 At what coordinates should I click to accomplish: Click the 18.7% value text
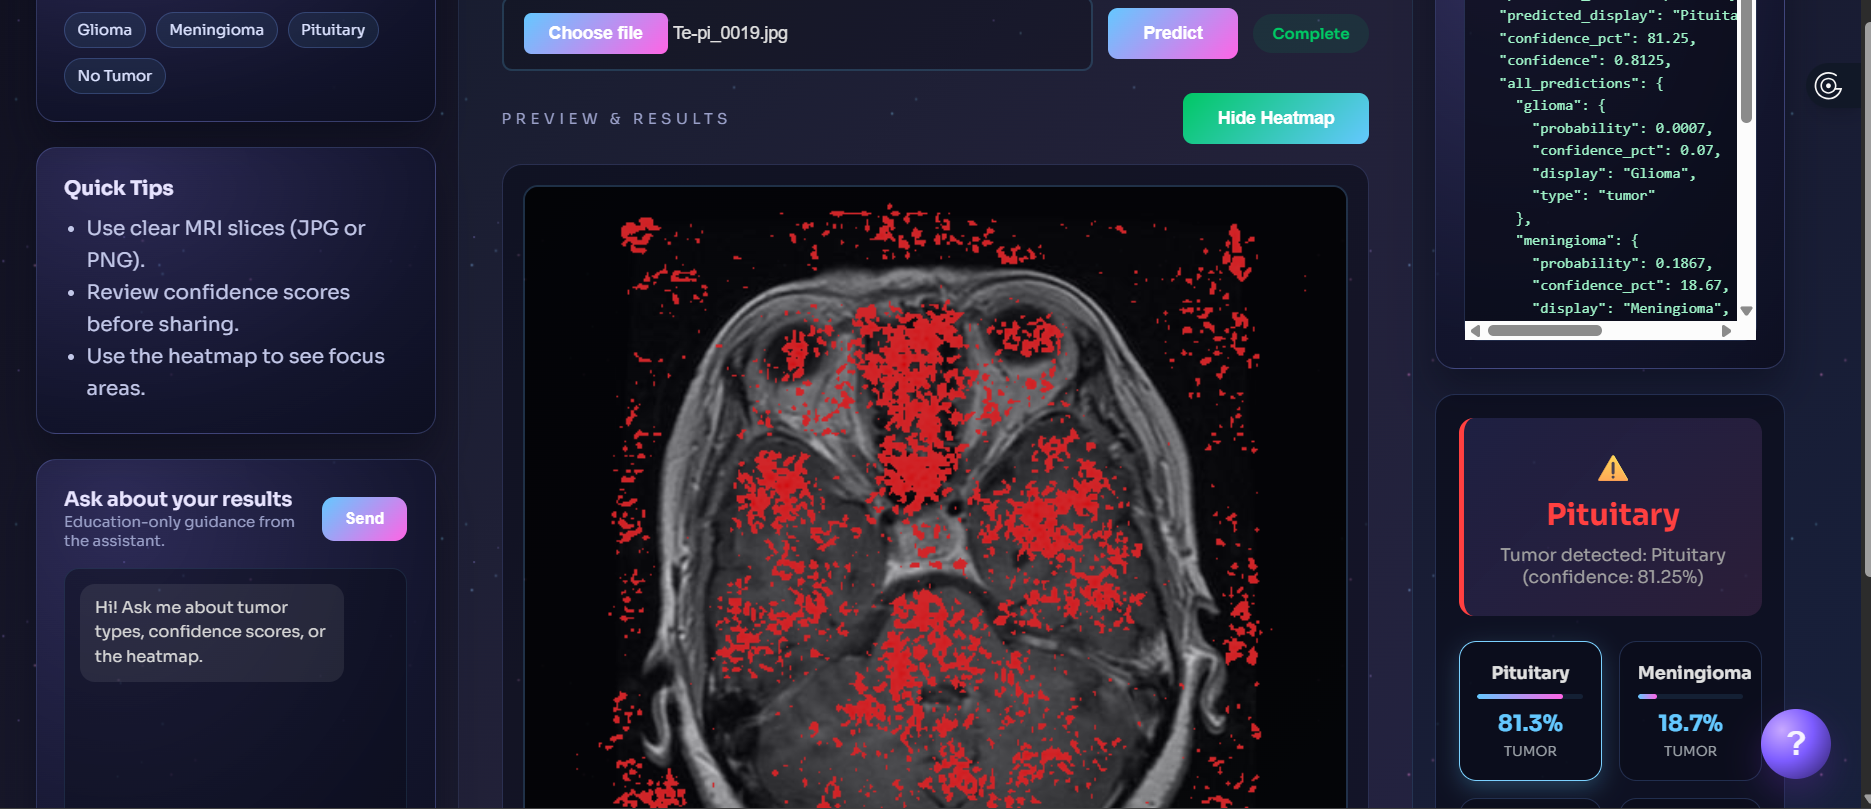[1690, 723]
